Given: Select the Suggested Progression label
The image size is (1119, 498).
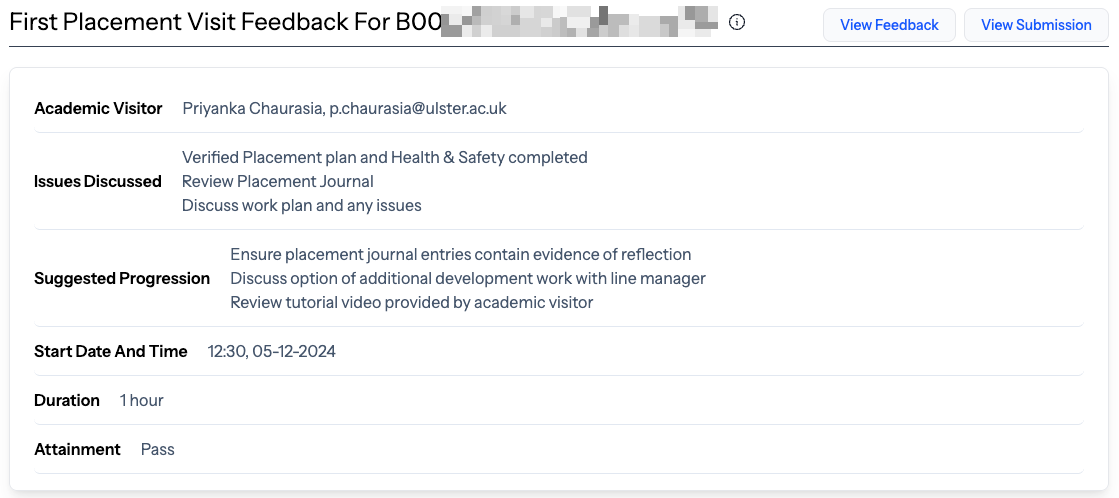Looking at the screenshot, I should click(122, 278).
